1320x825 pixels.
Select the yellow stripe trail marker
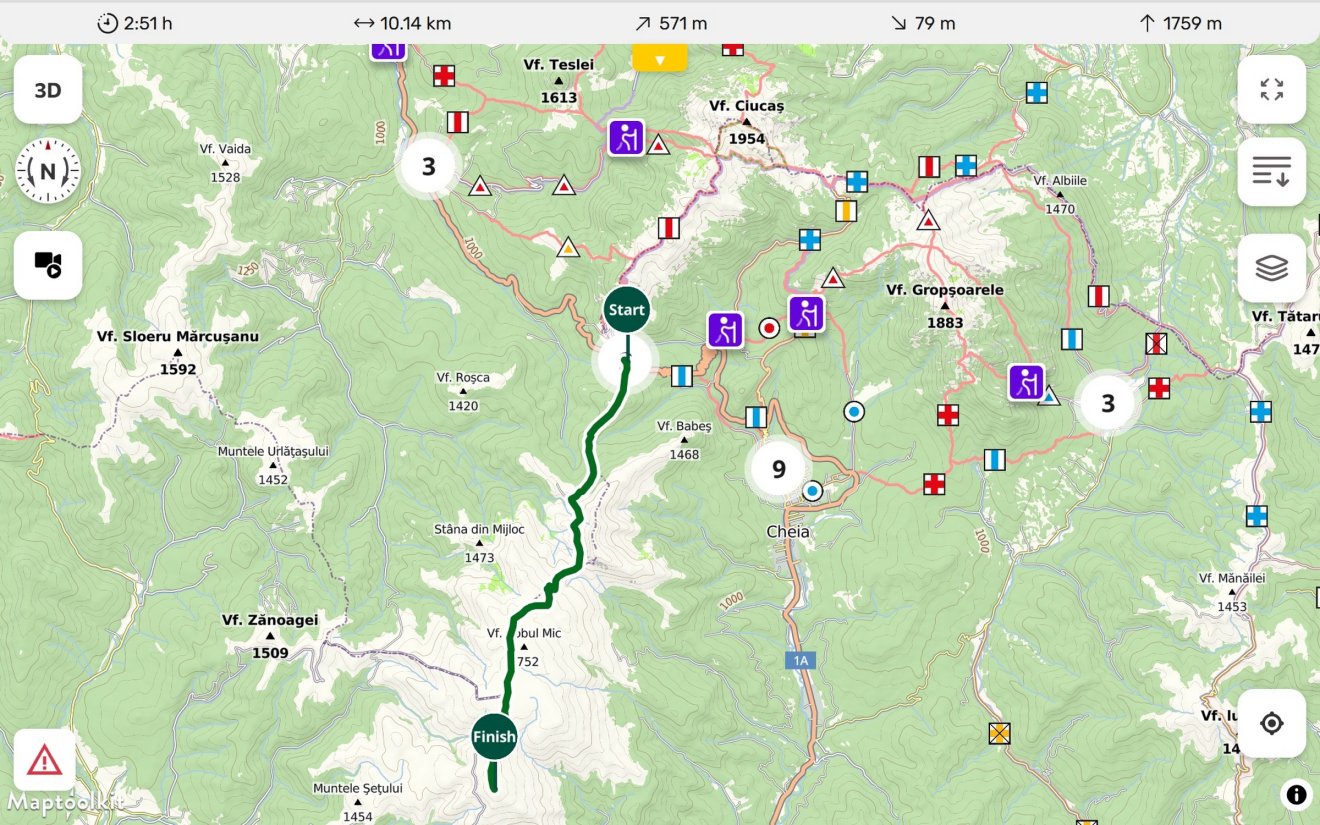(x=846, y=211)
